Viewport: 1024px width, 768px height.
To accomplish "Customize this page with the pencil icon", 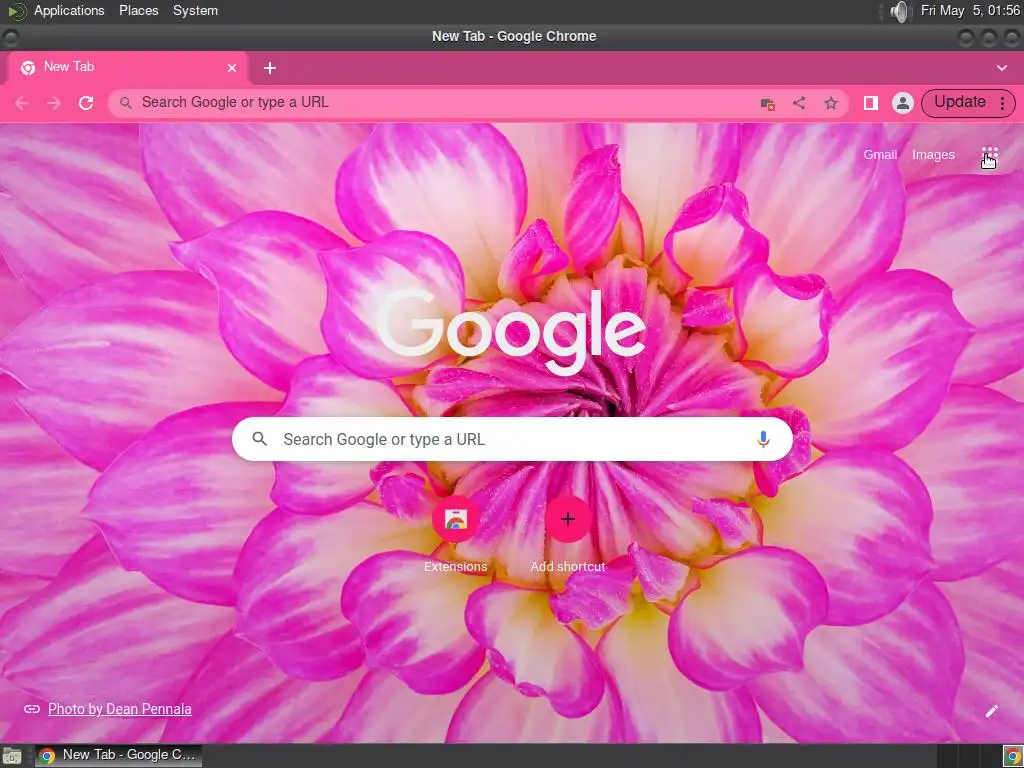I will coord(991,711).
